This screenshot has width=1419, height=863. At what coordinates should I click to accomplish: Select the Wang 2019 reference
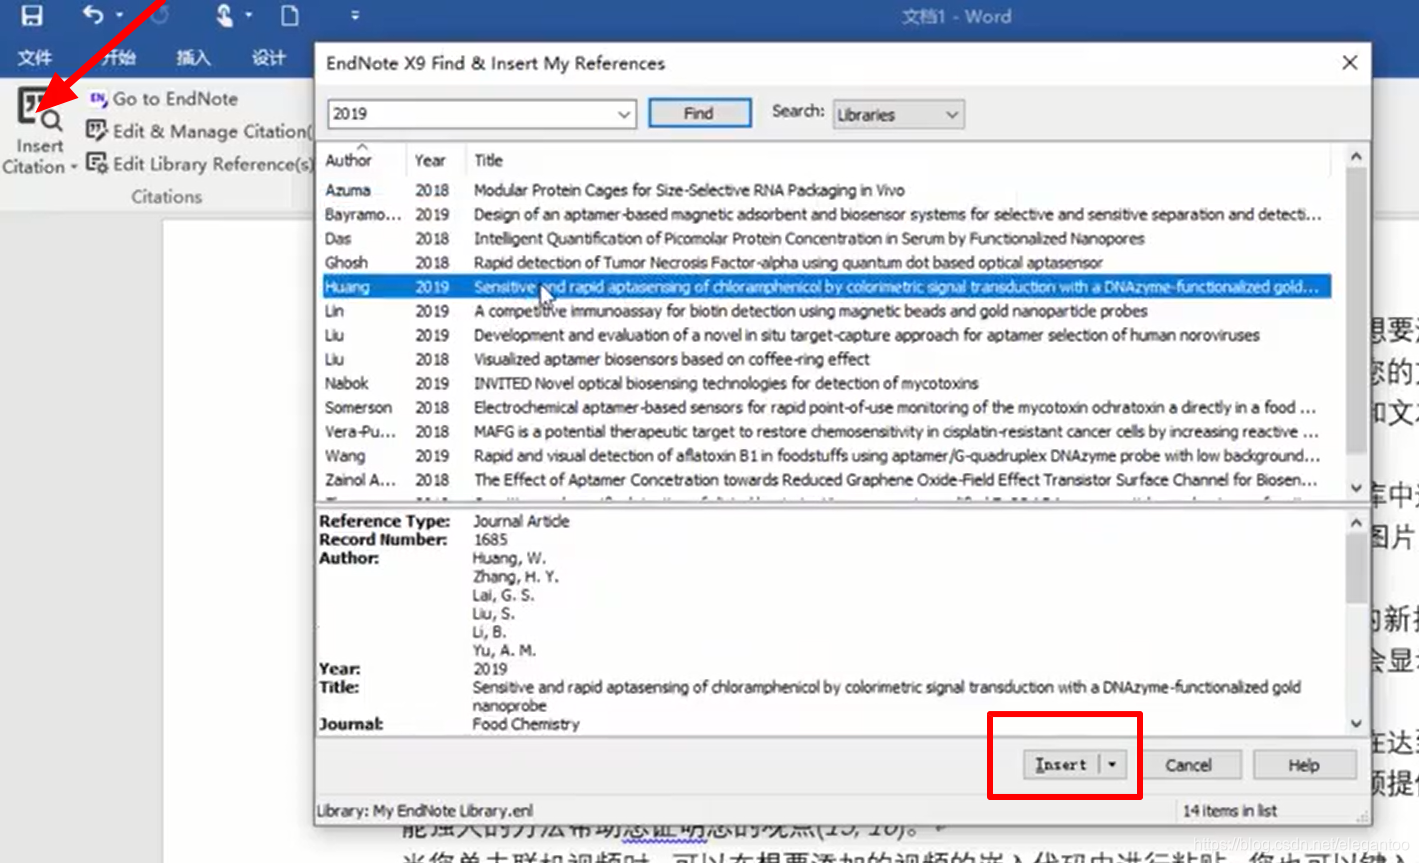[826, 456]
